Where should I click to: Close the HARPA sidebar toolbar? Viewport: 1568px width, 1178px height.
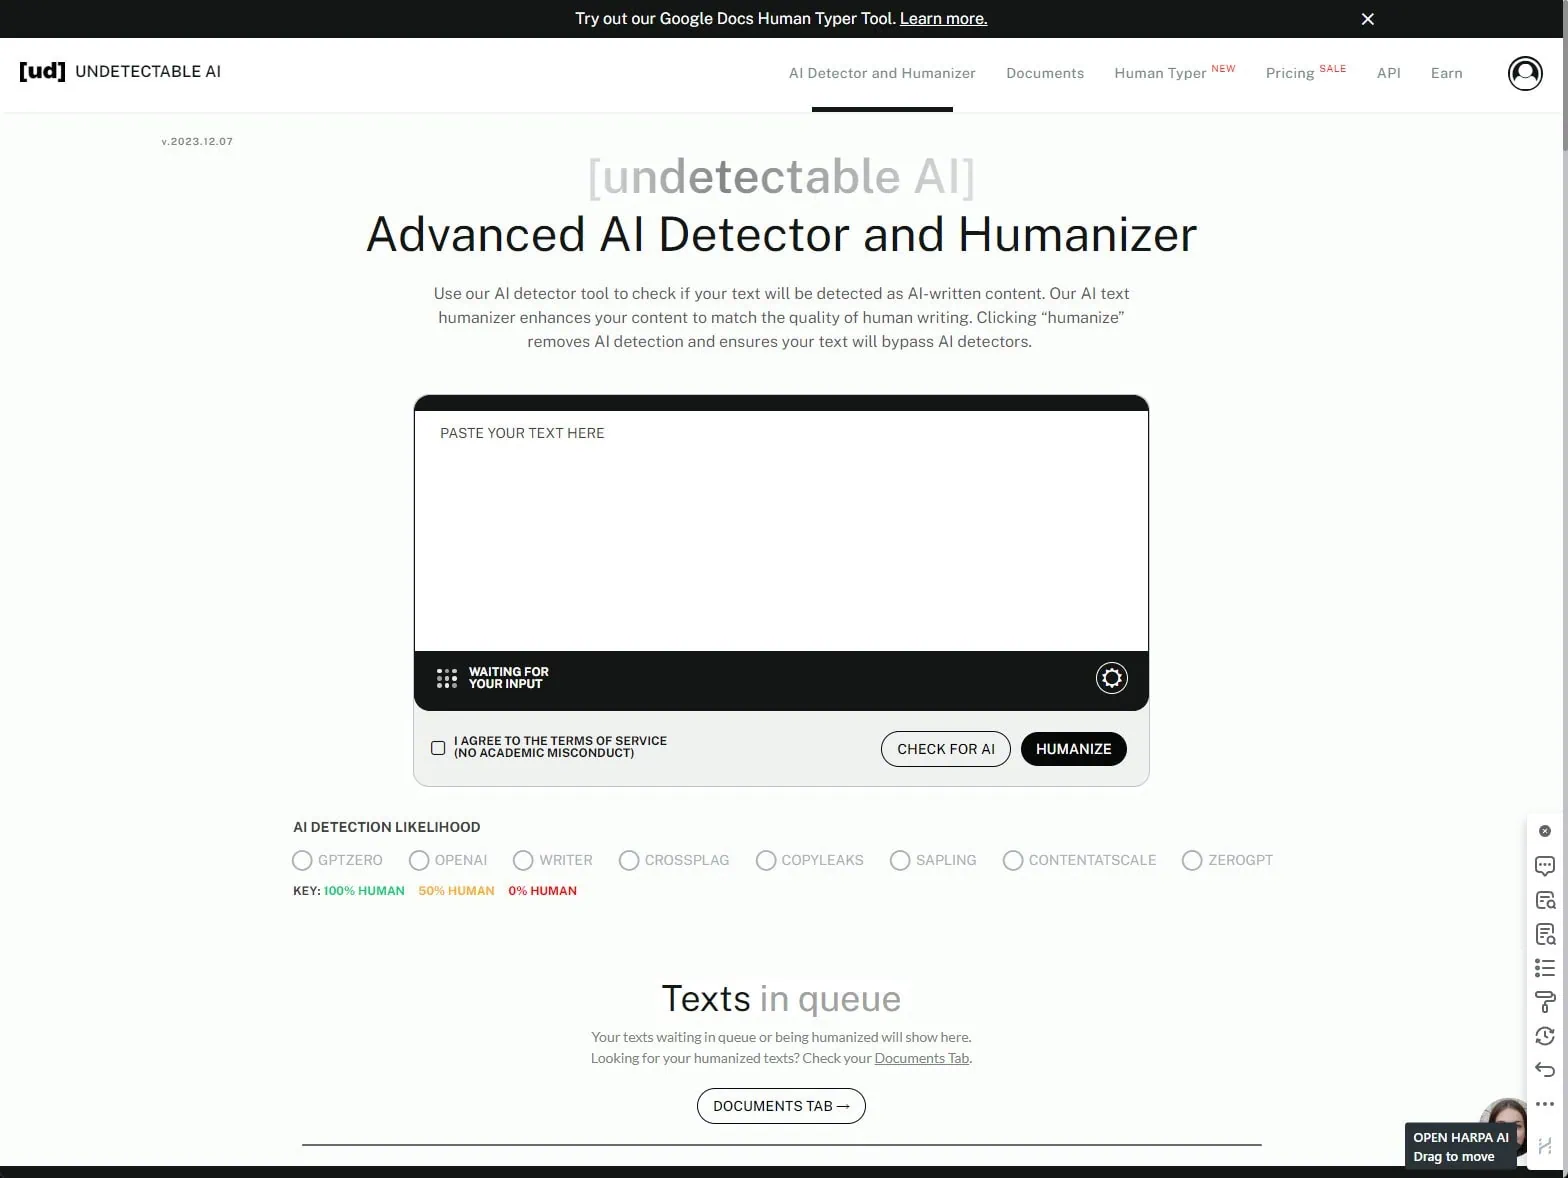point(1544,831)
